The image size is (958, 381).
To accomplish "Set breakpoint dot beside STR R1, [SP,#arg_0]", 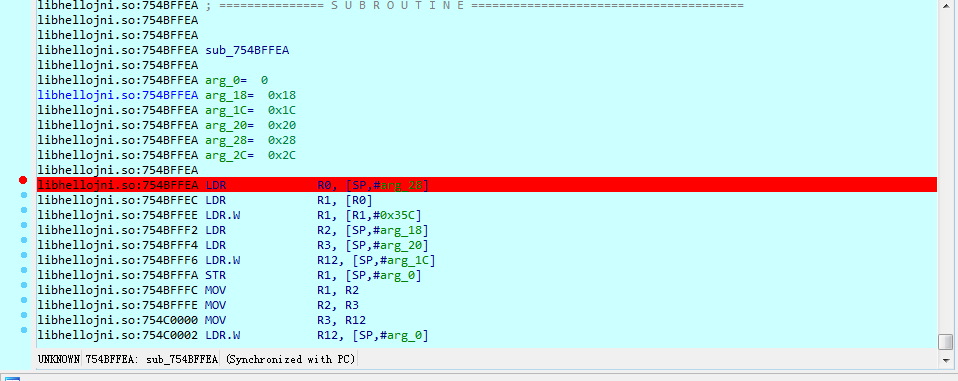I will pos(24,270).
